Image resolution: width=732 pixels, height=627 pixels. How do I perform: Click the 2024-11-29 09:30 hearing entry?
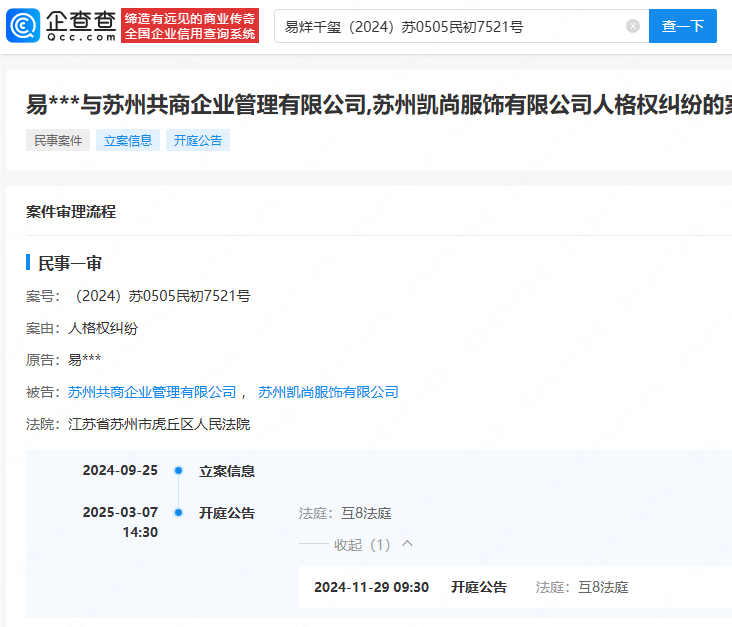[x=515, y=587]
